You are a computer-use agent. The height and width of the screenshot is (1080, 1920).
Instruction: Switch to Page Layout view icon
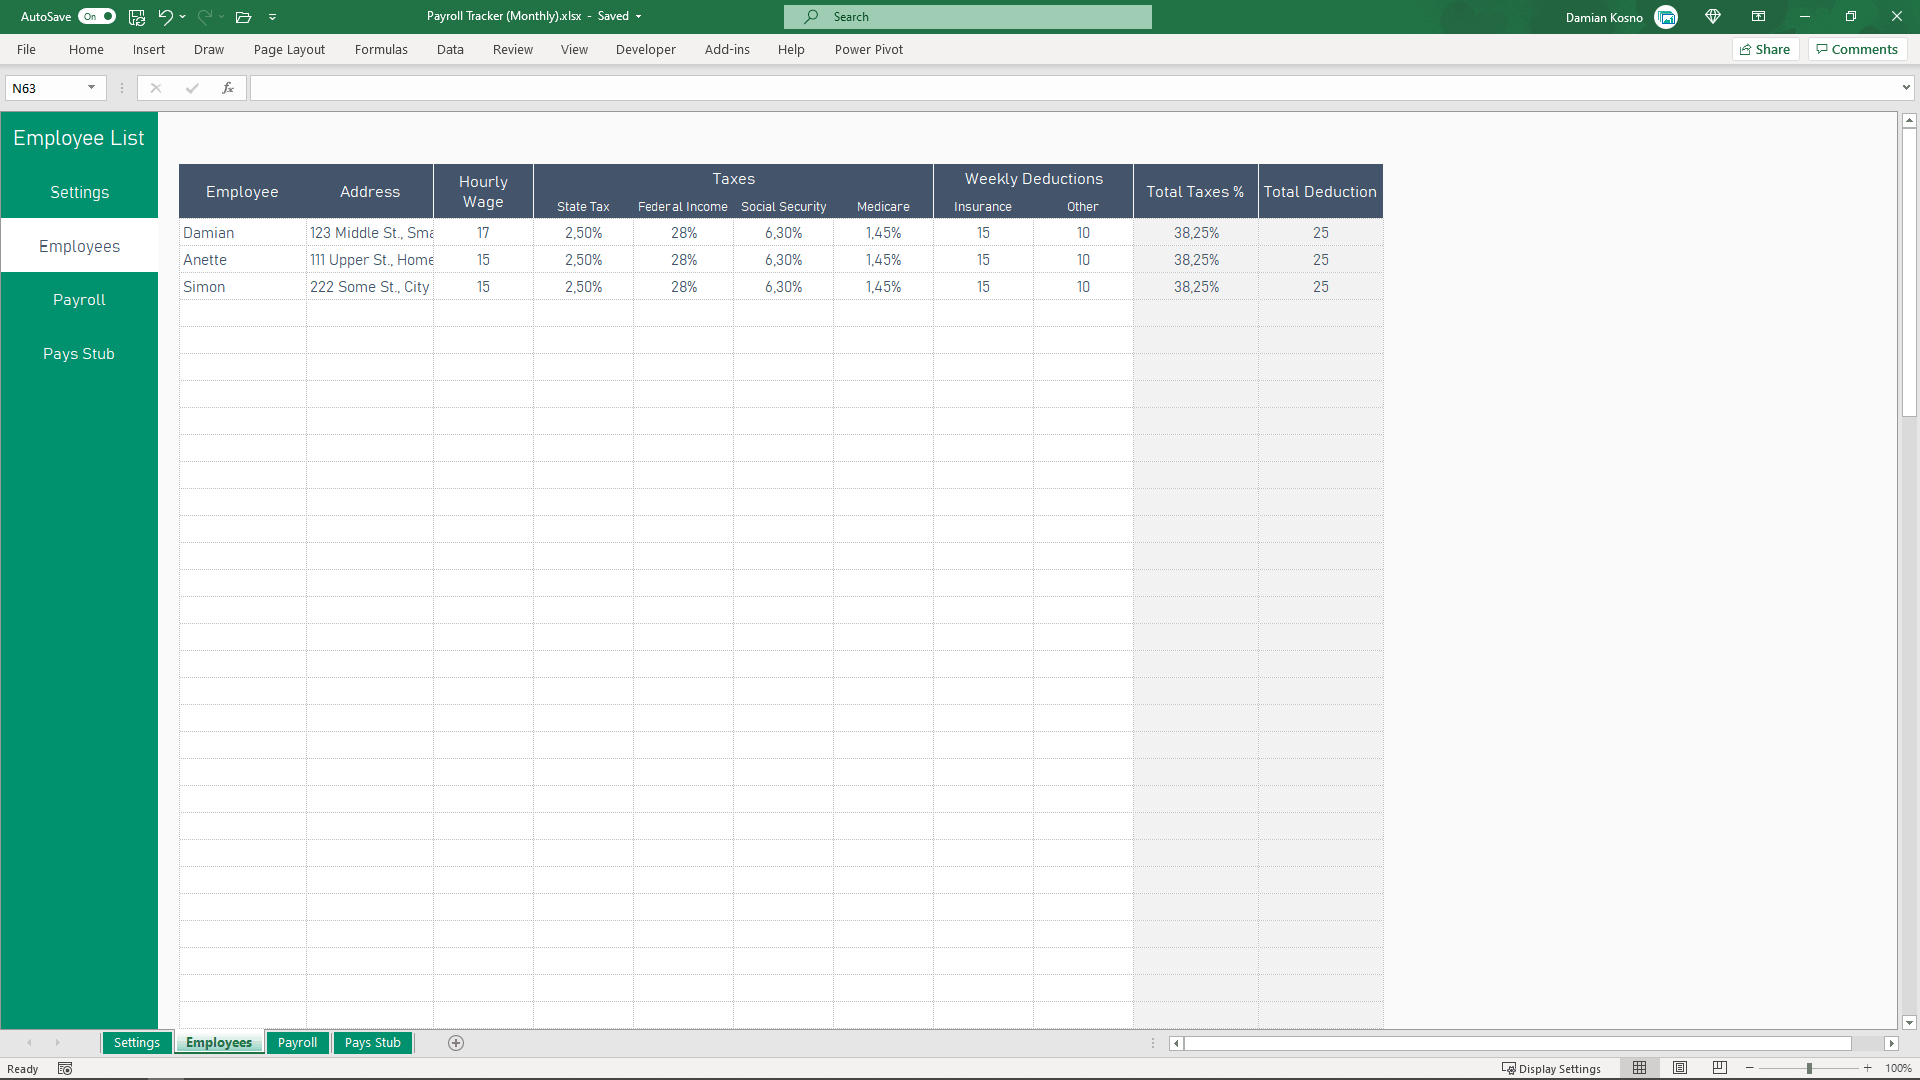pos(1680,1068)
